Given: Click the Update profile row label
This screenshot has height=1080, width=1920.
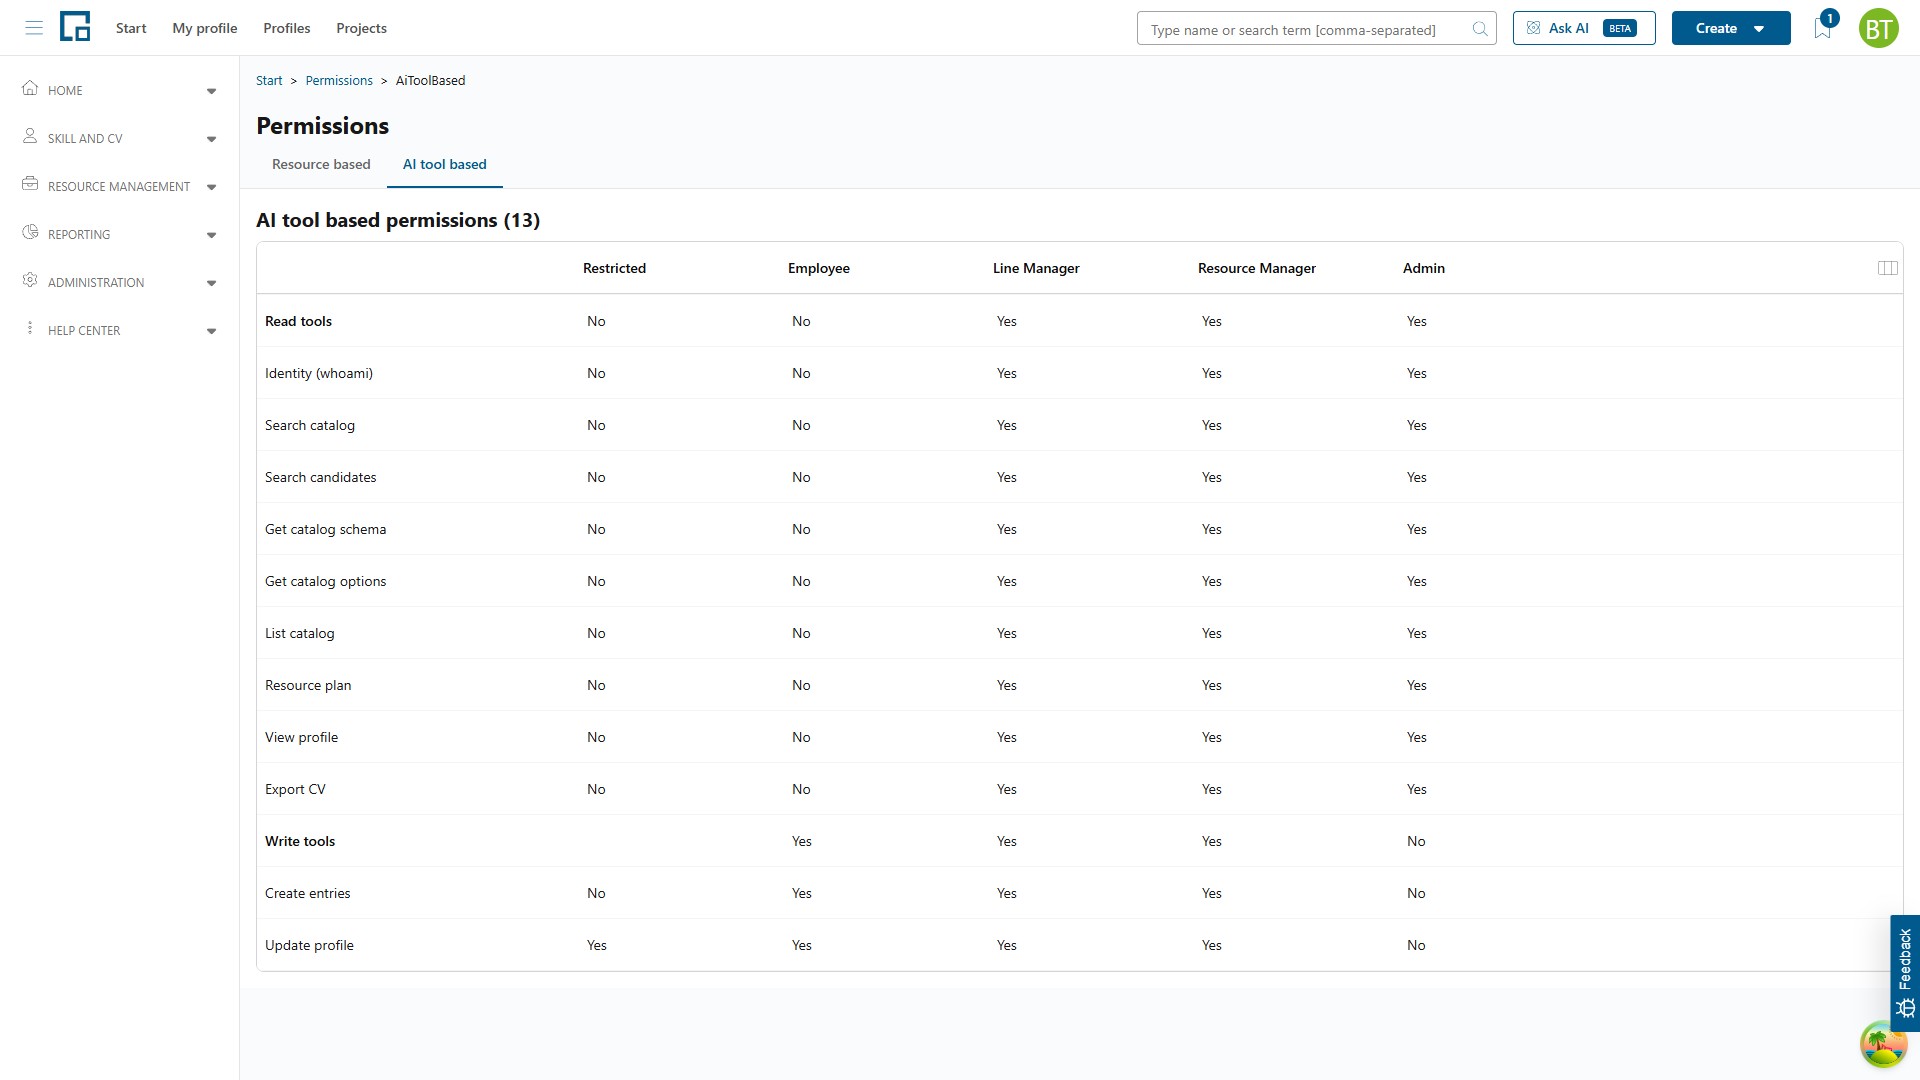Looking at the screenshot, I should tap(309, 945).
